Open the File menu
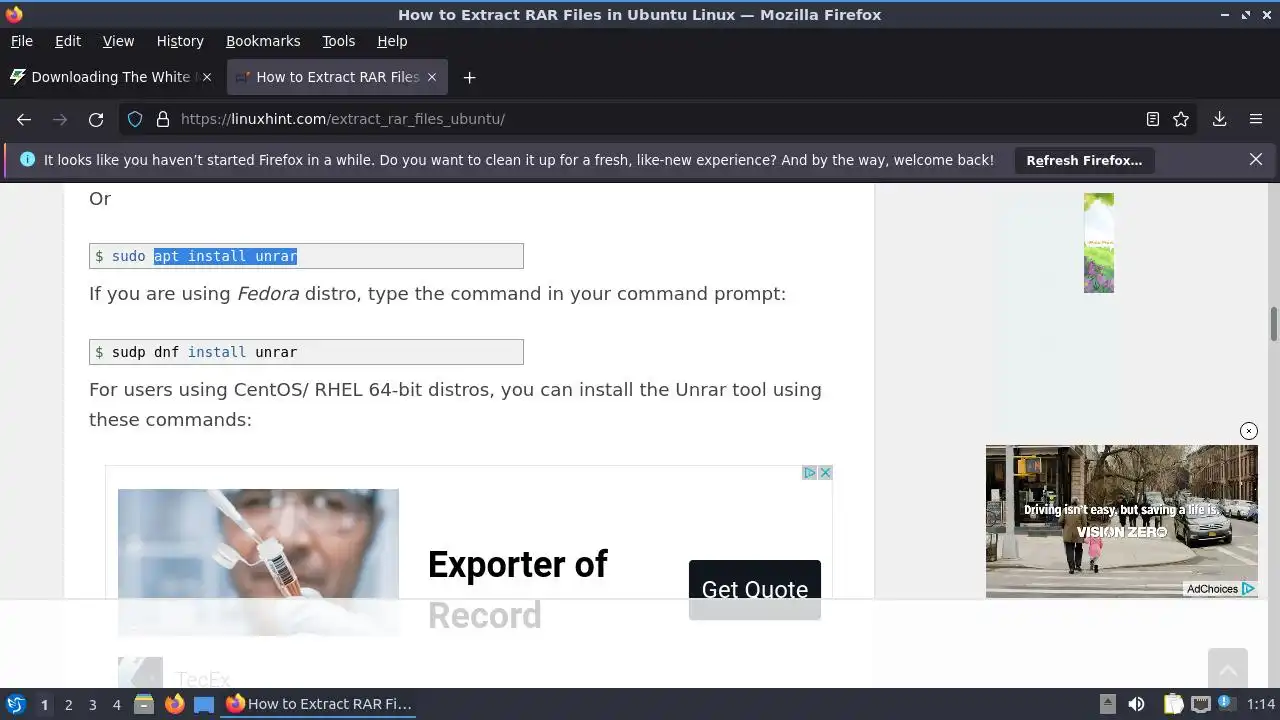This screenshot has width=1280, height=720. [x=21, y=41]
